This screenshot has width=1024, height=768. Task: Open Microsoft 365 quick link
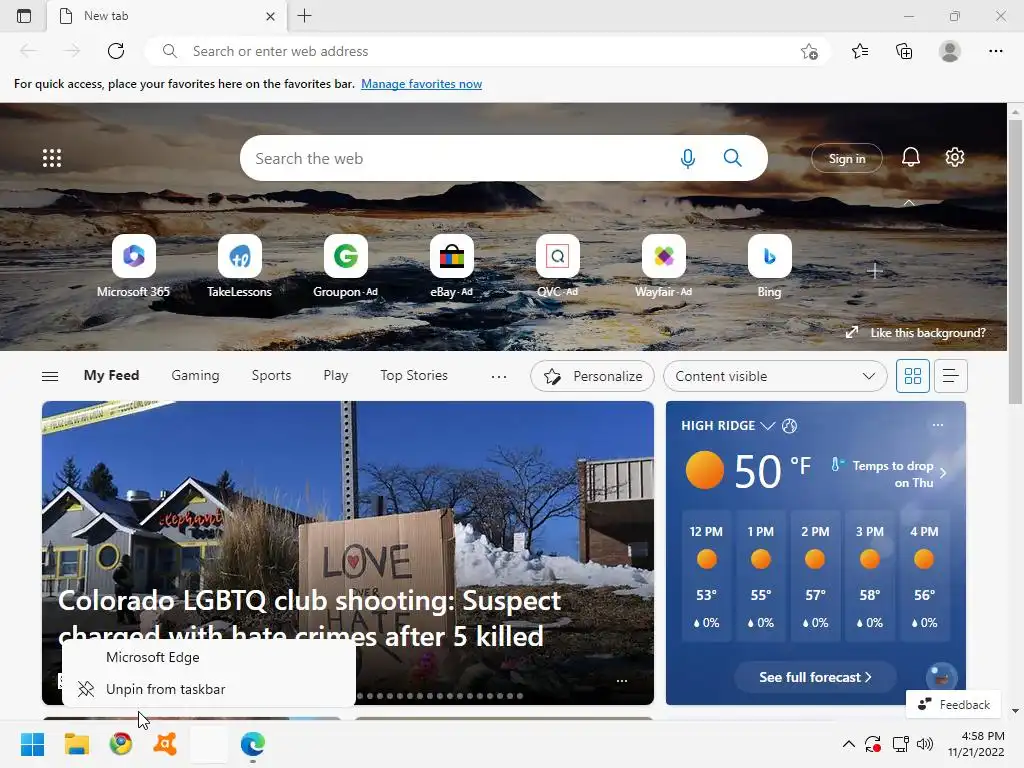133,266
